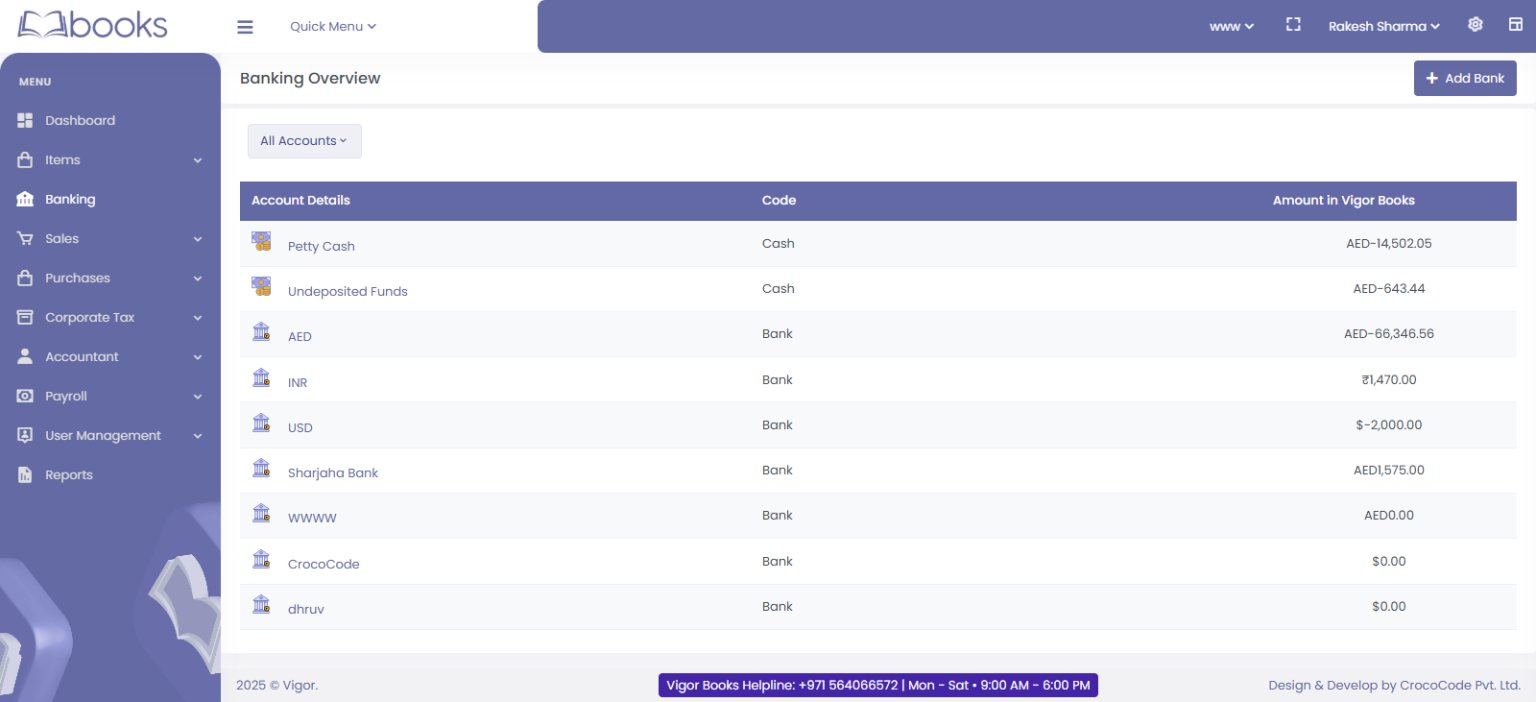Click the Account Details column header
This screenshot has width=1536, height=702.
point(301,200)
